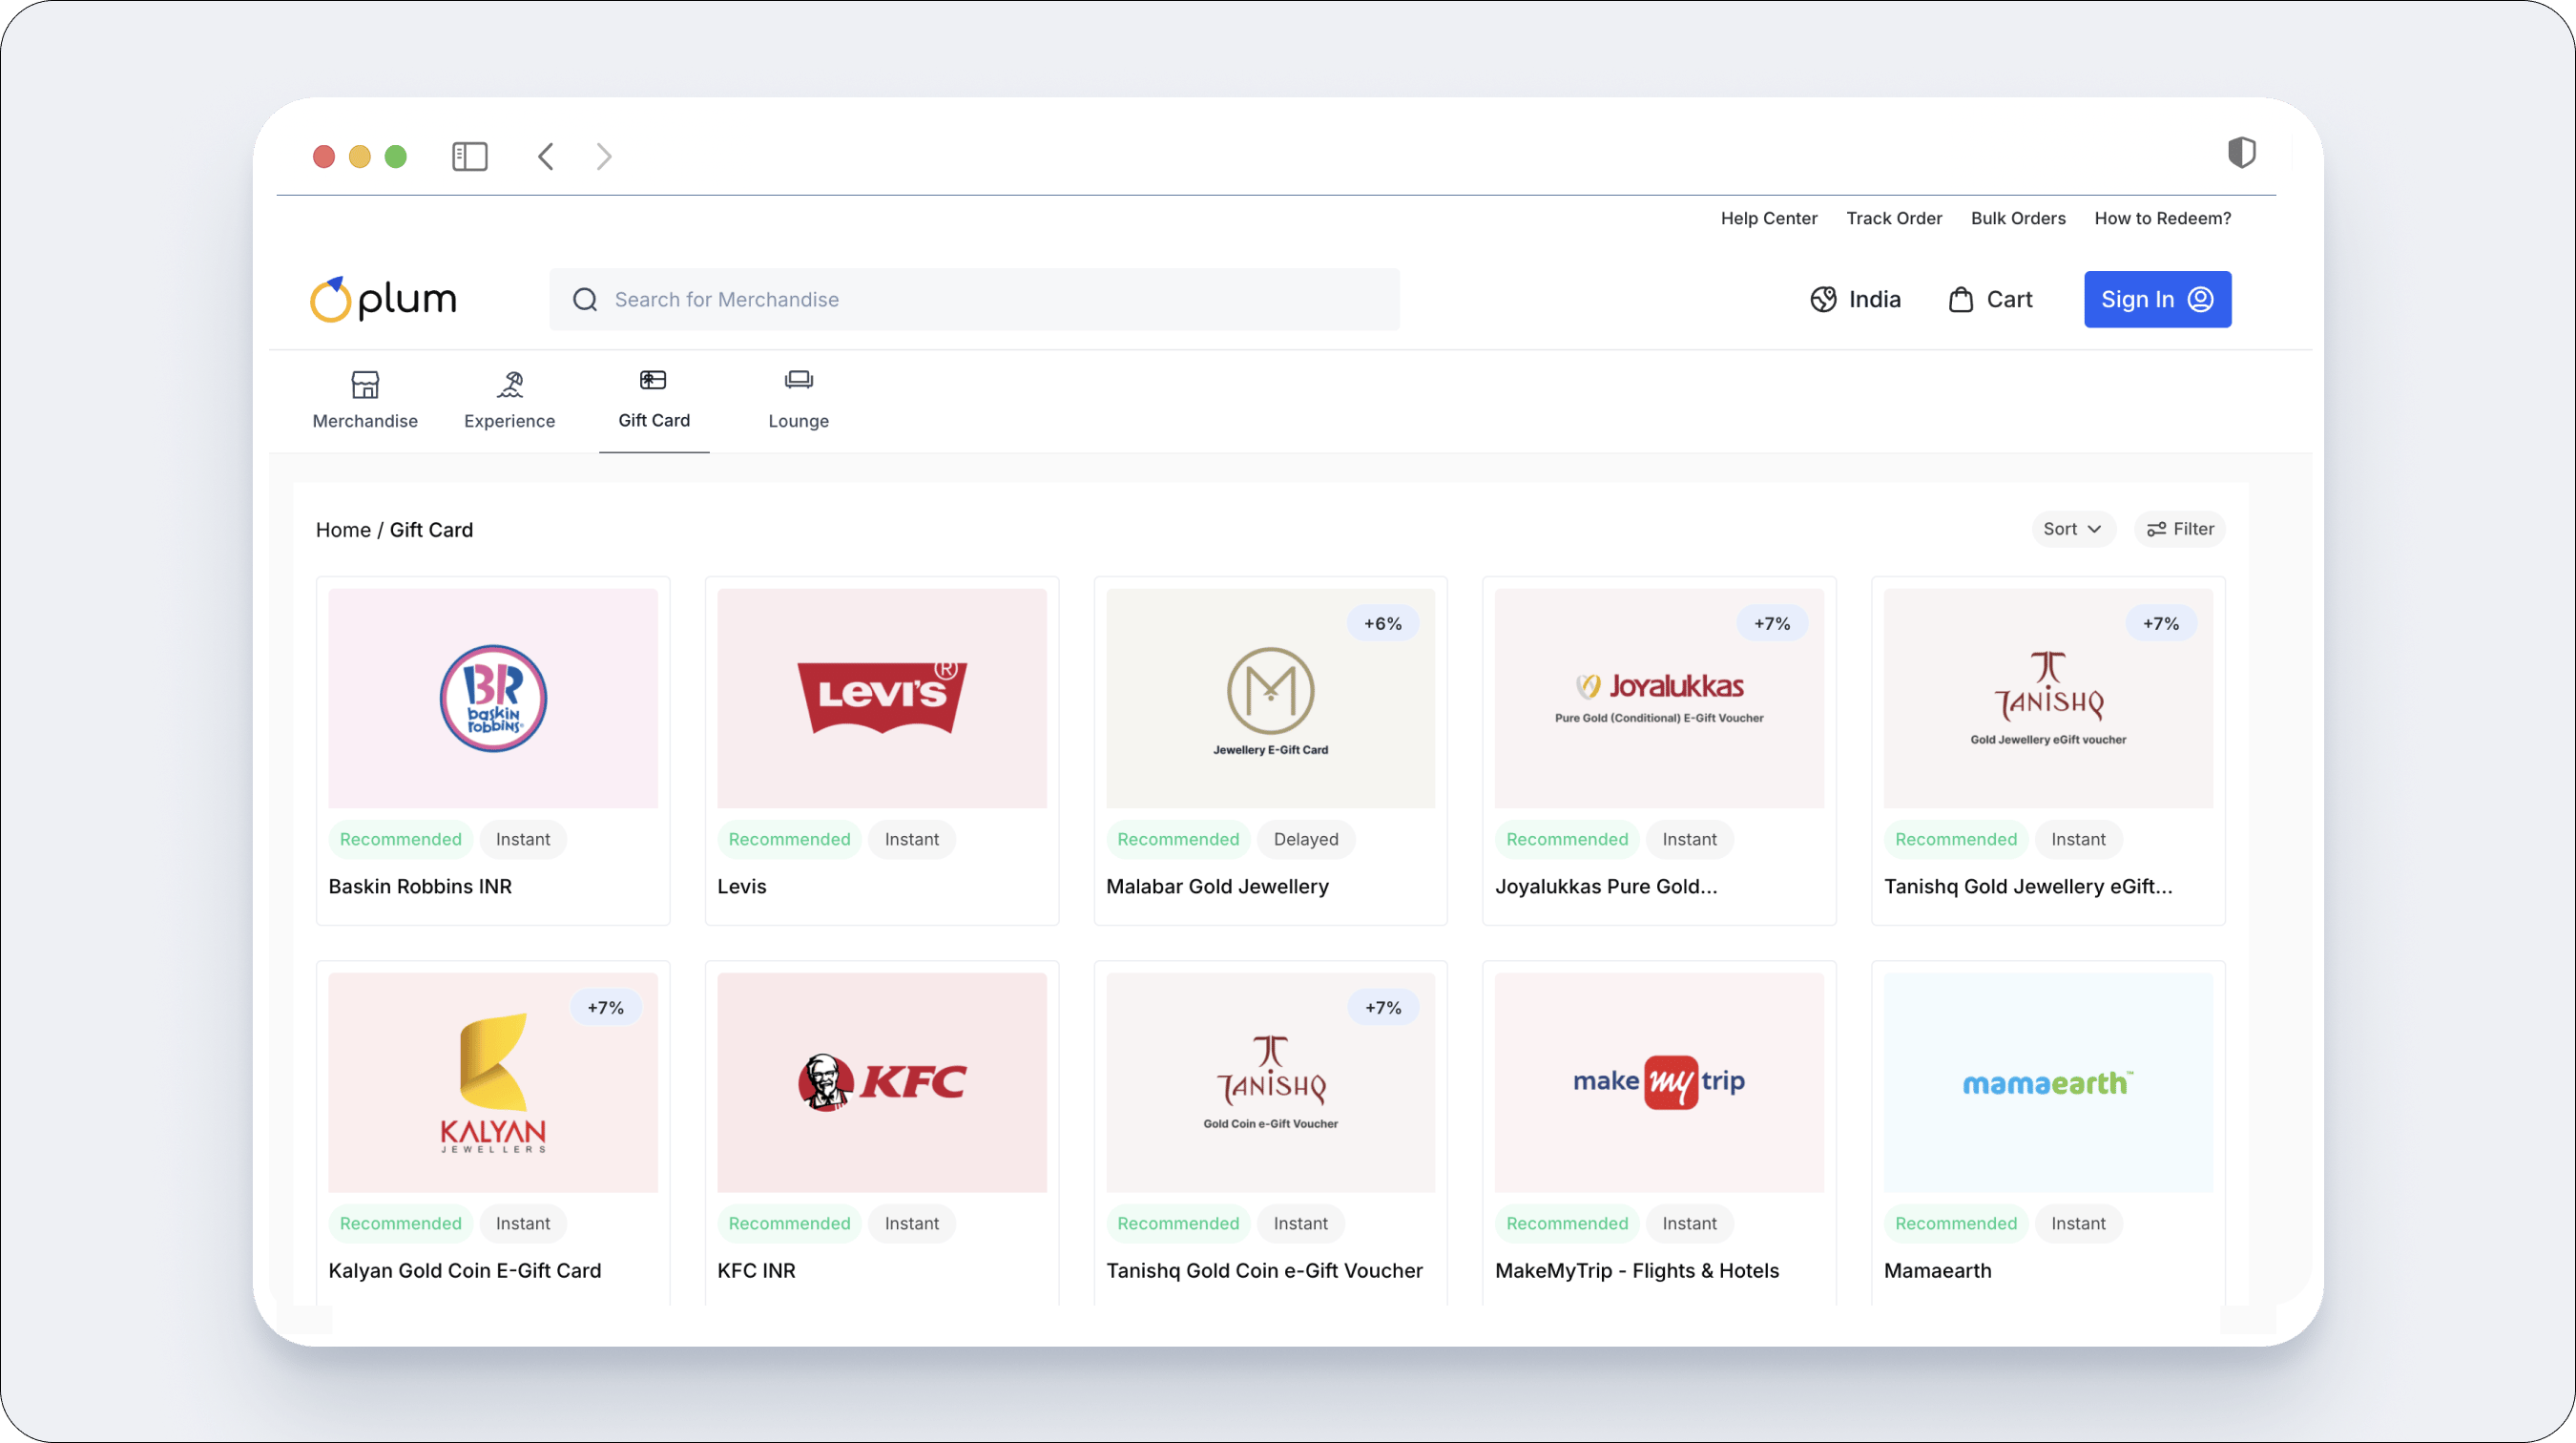2576x1443 pixels.
Task: Click the Malabar Gold Jewellery title
Action: (x=1217, y=887)
